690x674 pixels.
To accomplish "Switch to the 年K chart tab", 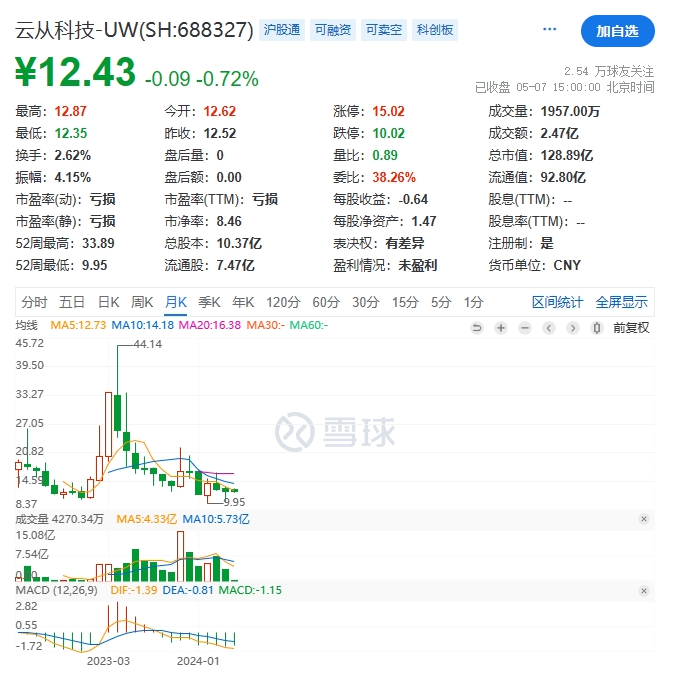I will [243, 302].
